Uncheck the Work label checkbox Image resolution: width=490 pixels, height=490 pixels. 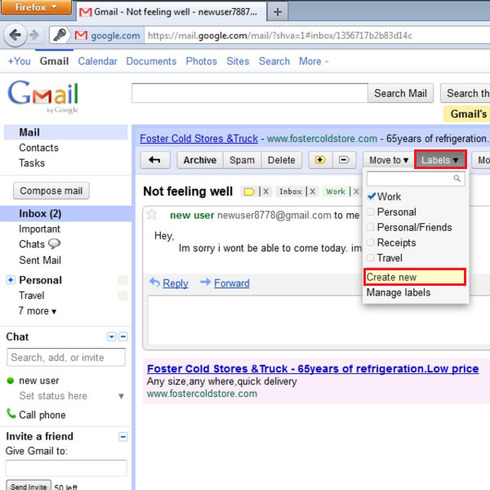[371, 196]
